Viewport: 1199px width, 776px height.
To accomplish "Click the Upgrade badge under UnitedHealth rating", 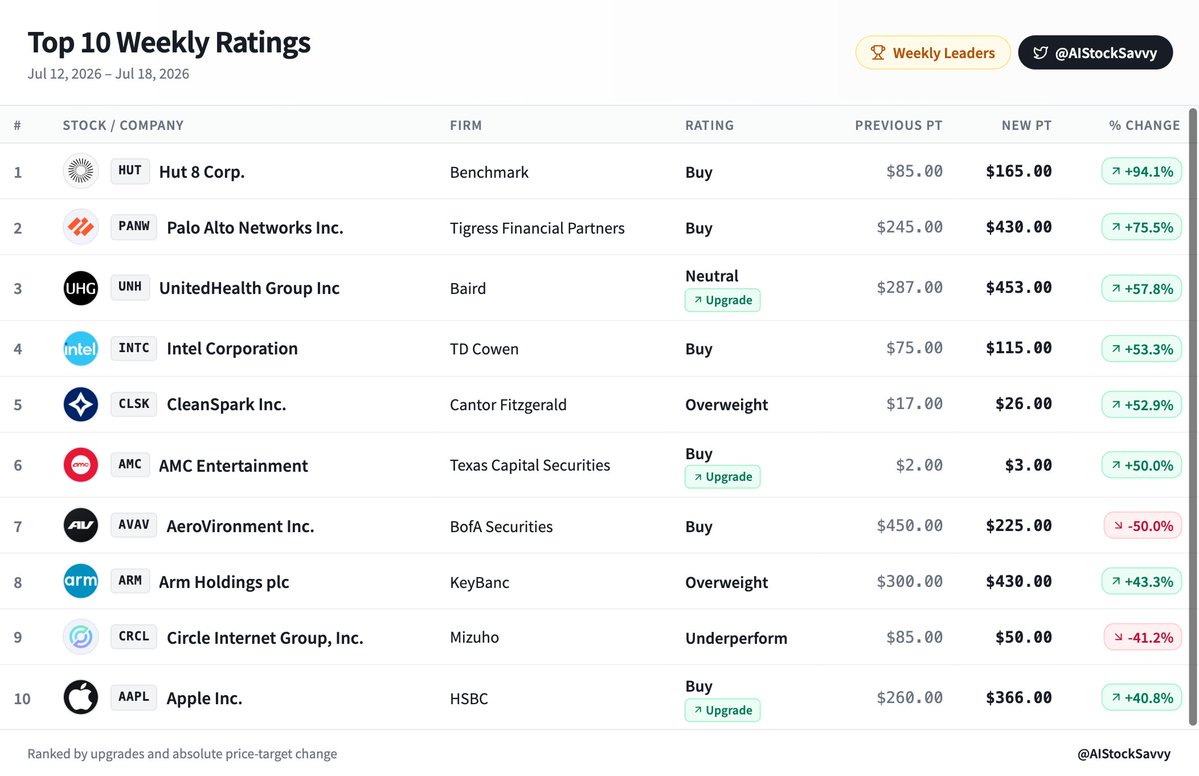I will point(723,300).
